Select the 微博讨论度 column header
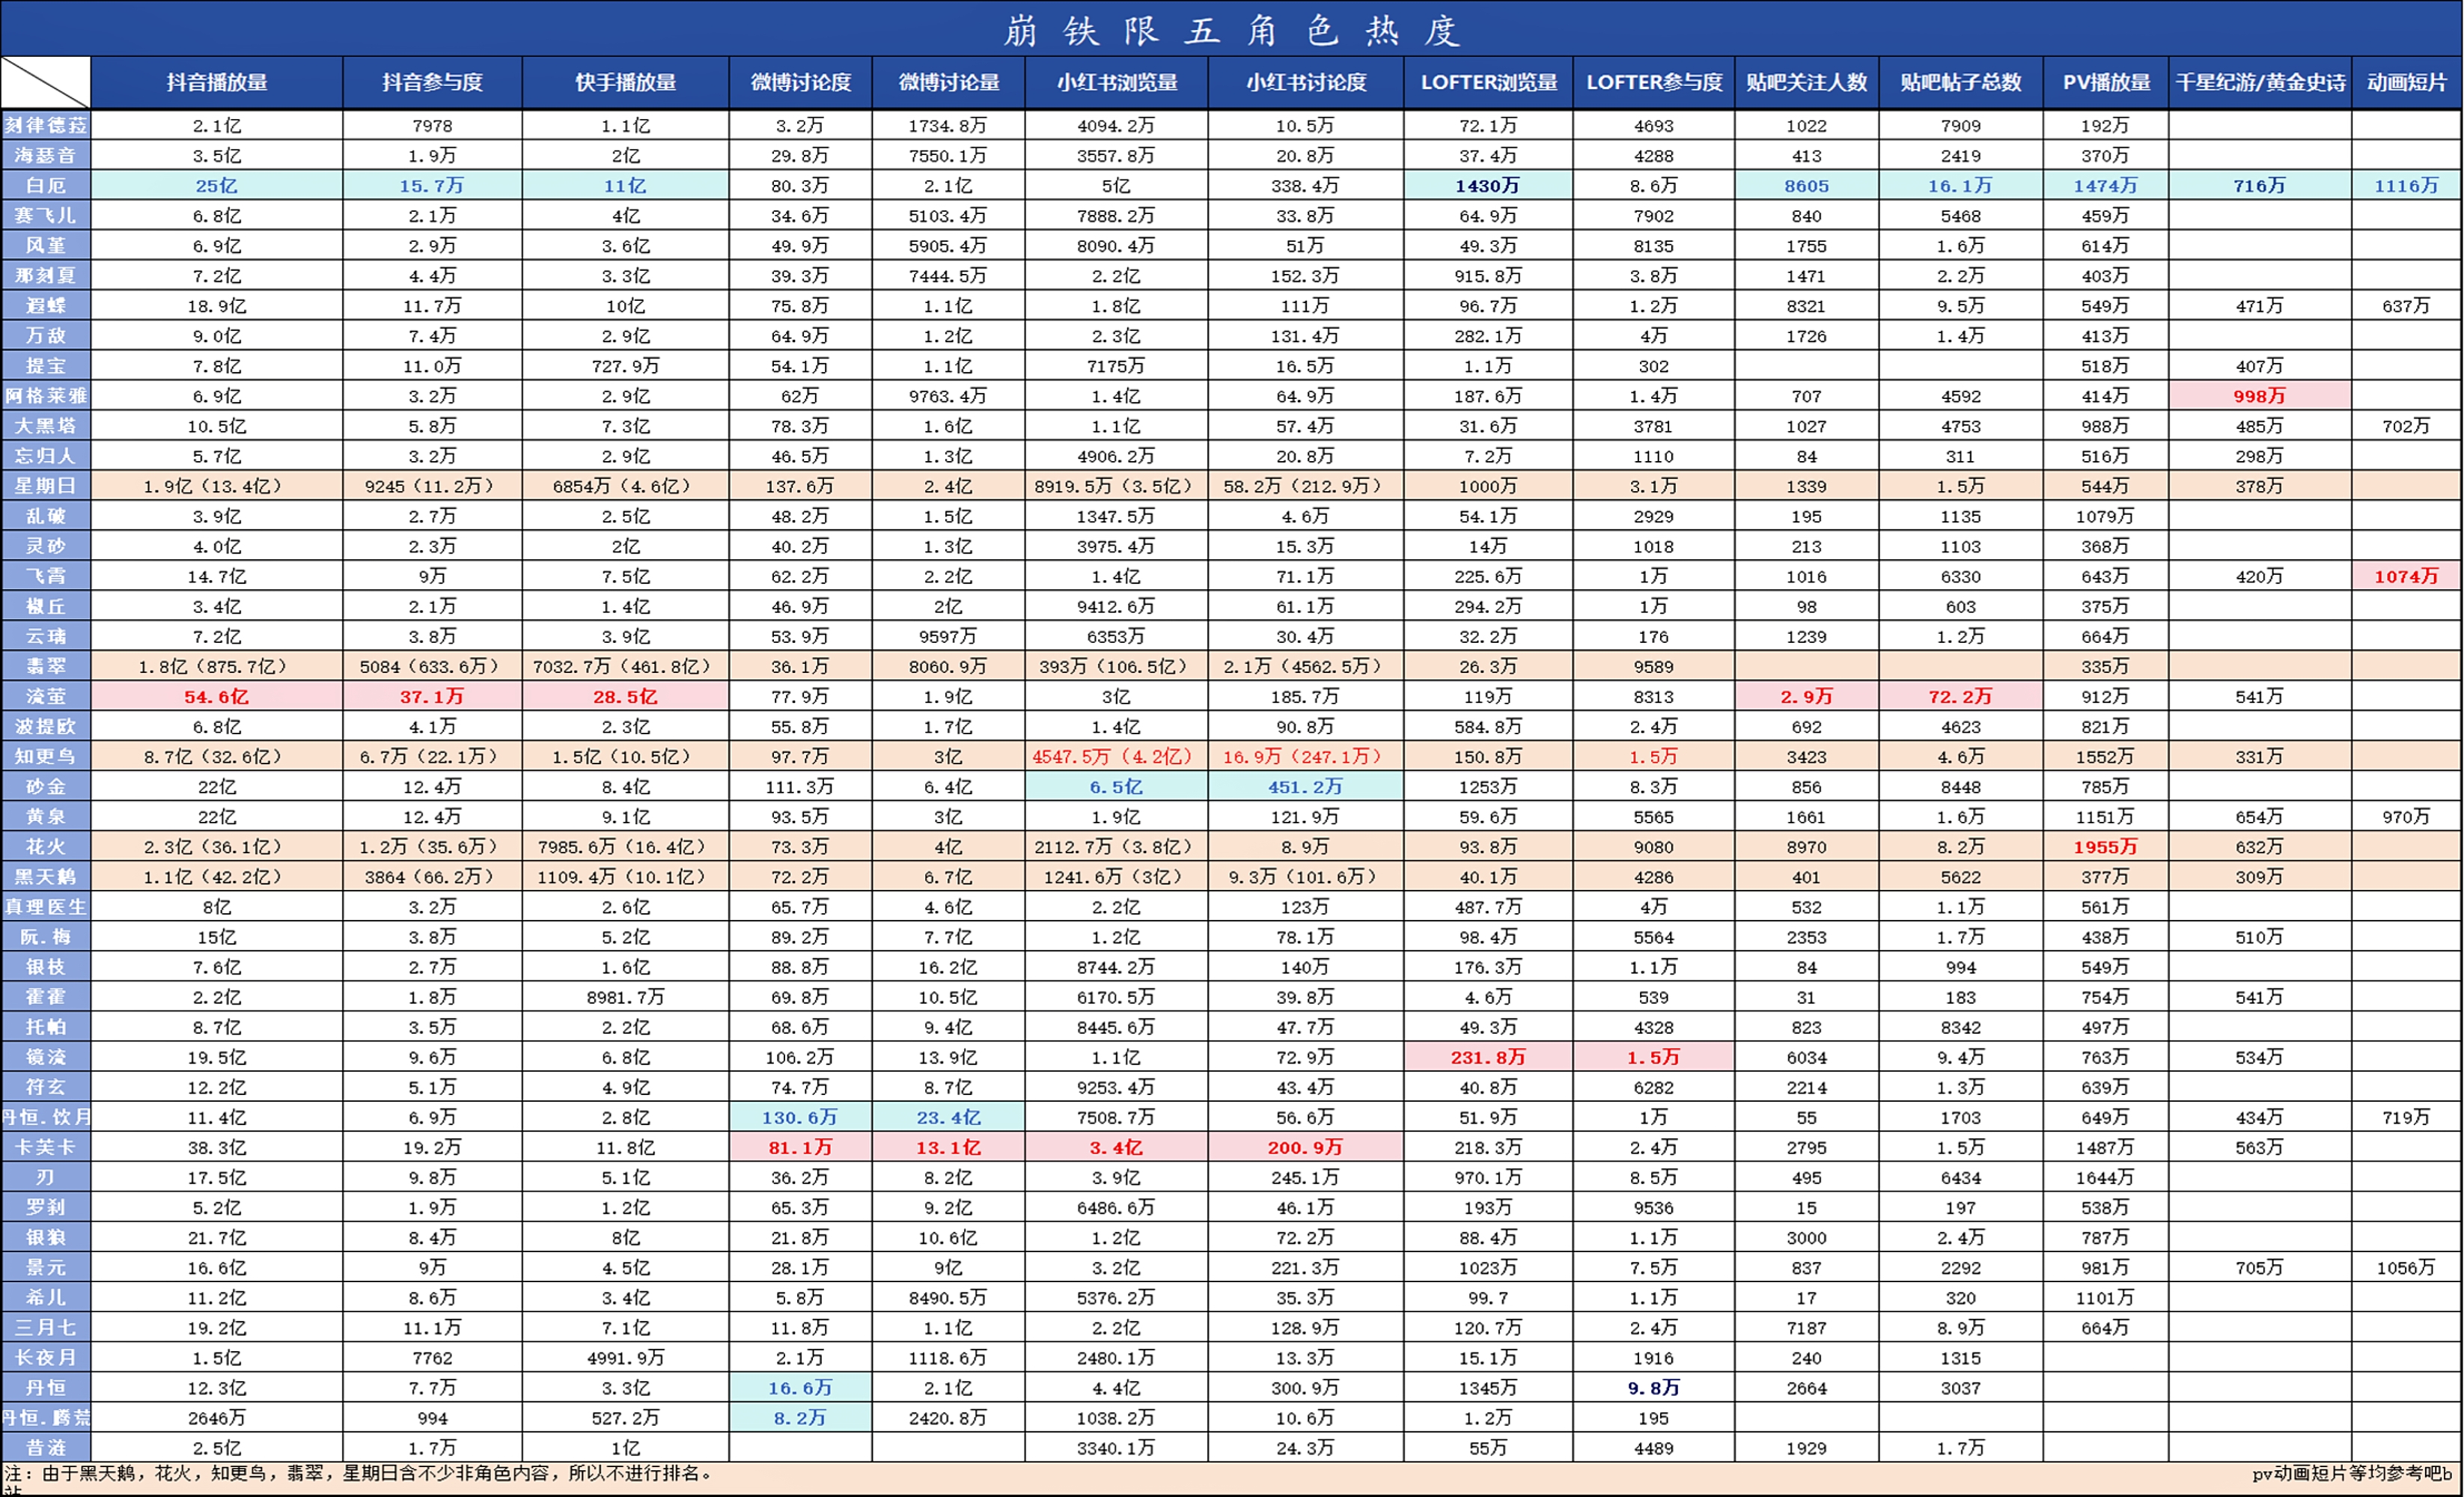The height and width of the screenshot is (1497, 2464). point(801,82)
